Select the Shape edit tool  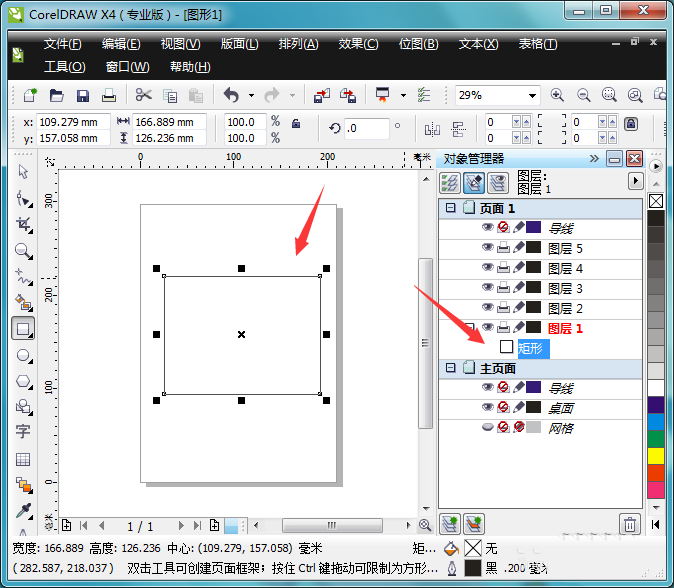pyautogui.click(x=24, y=199)
